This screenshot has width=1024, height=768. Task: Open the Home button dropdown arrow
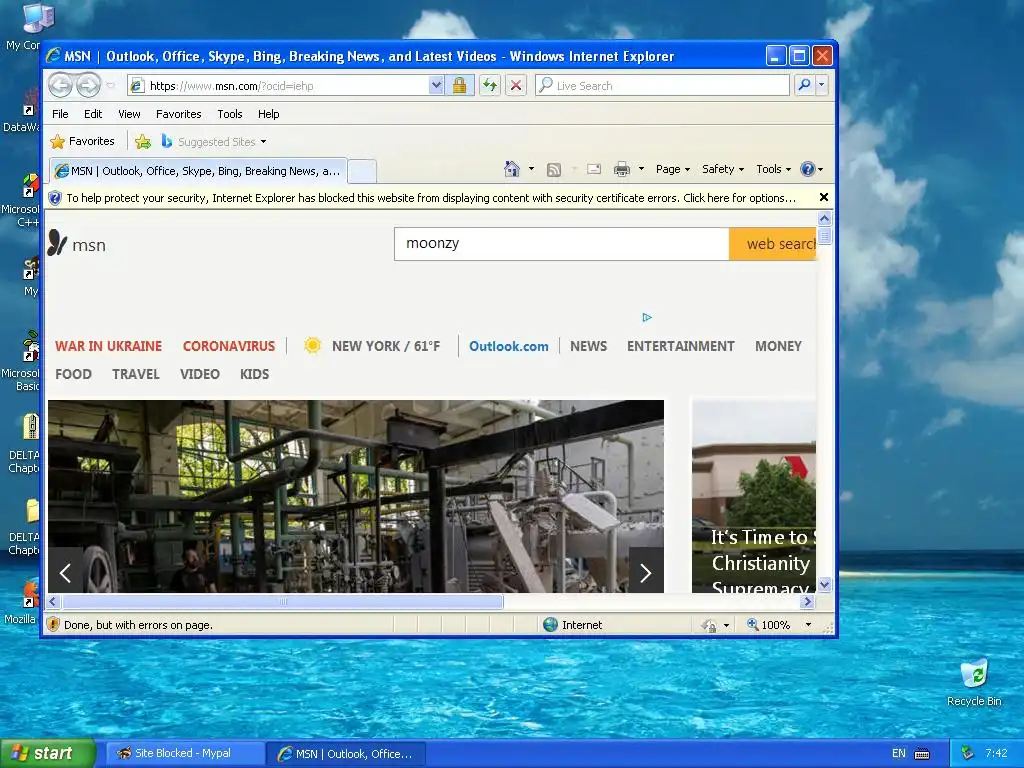coord(531,169)
